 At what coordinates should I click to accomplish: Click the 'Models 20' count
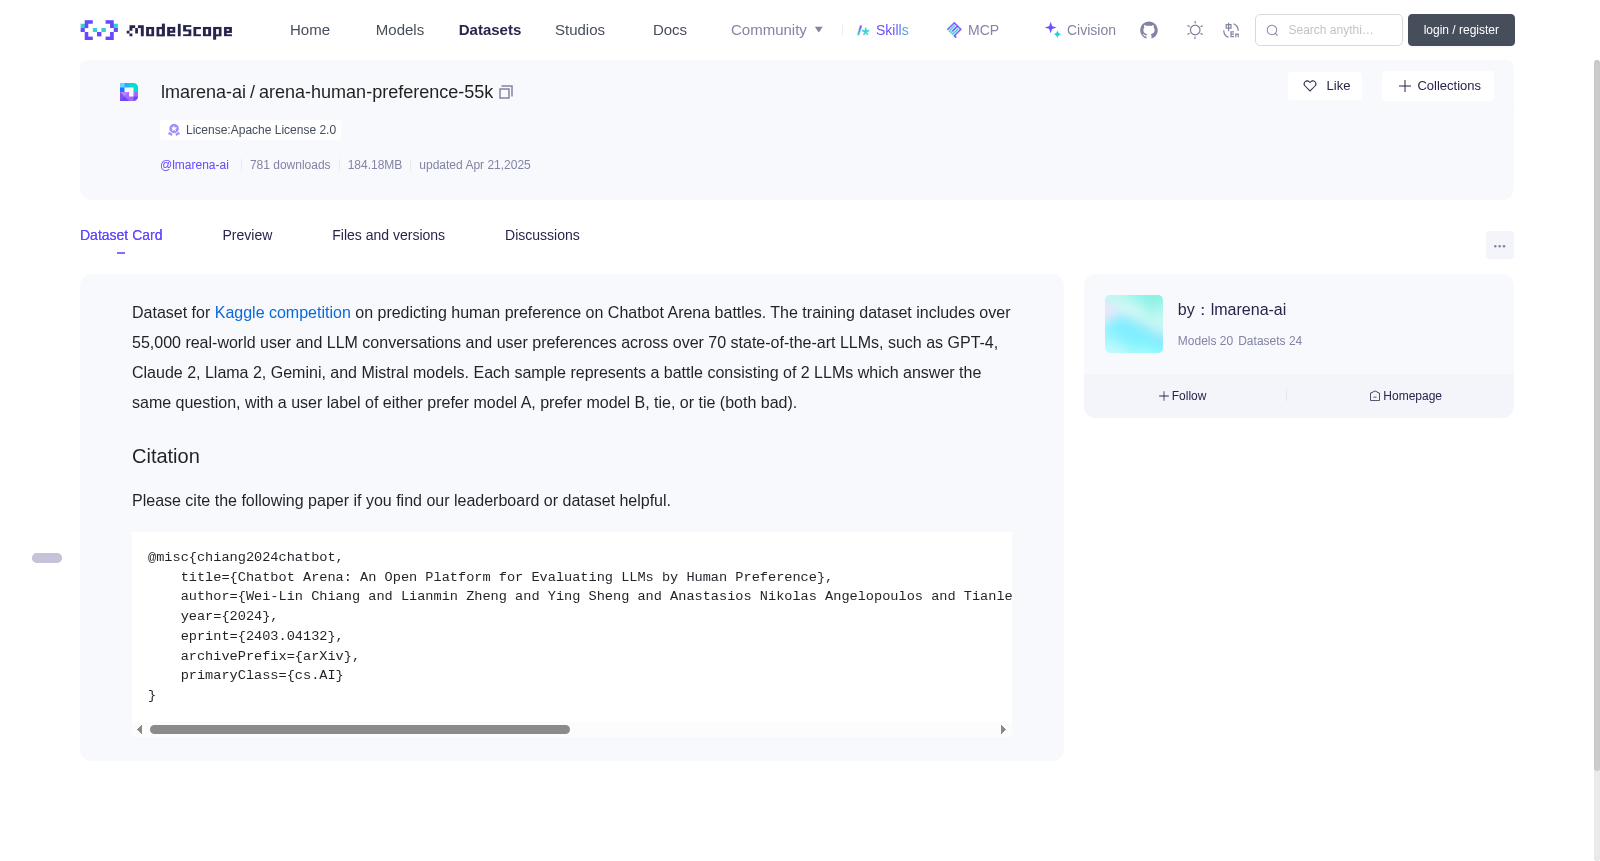pyautogui.click(x=1205, y=341)
